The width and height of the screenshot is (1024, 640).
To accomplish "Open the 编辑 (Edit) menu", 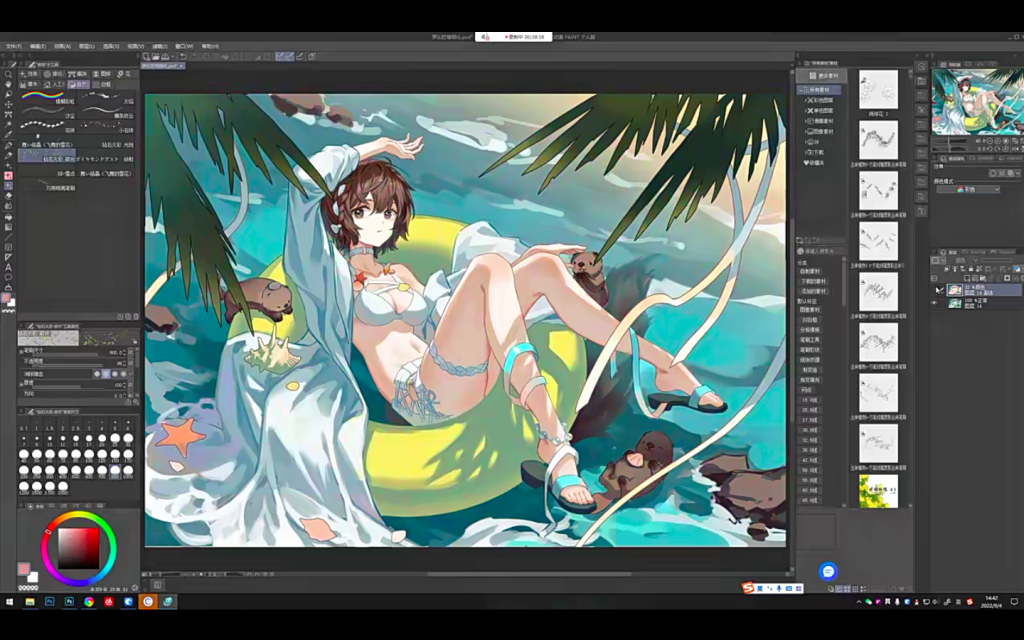I will 38,46.
